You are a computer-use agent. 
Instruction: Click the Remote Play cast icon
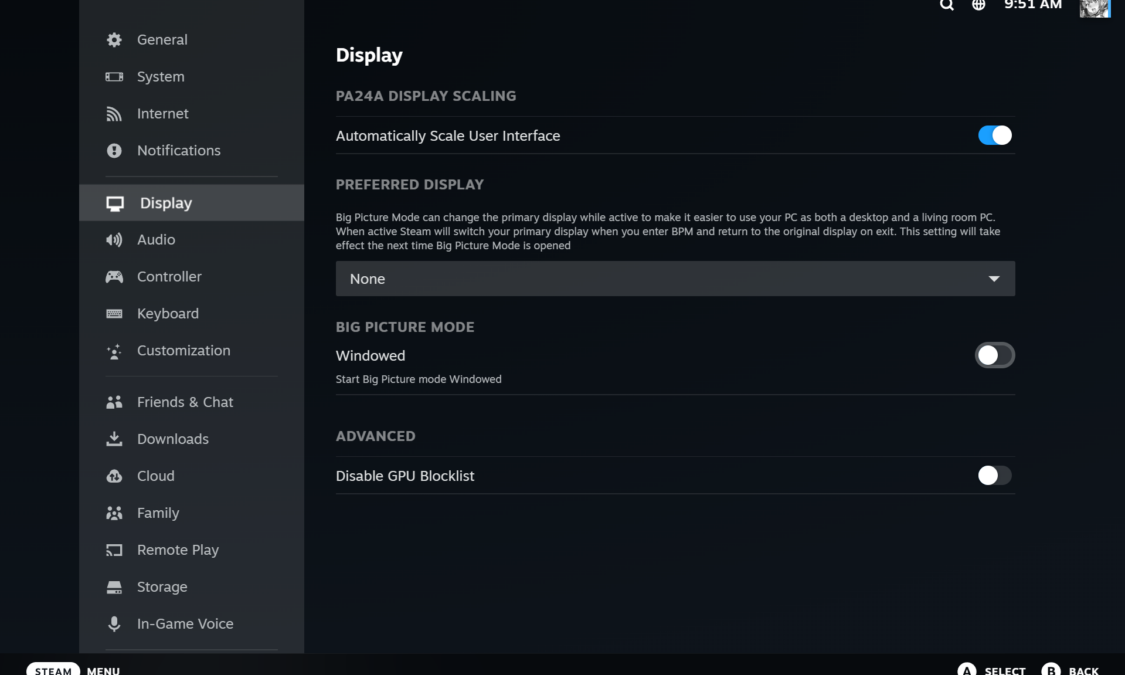click(114, 550)
